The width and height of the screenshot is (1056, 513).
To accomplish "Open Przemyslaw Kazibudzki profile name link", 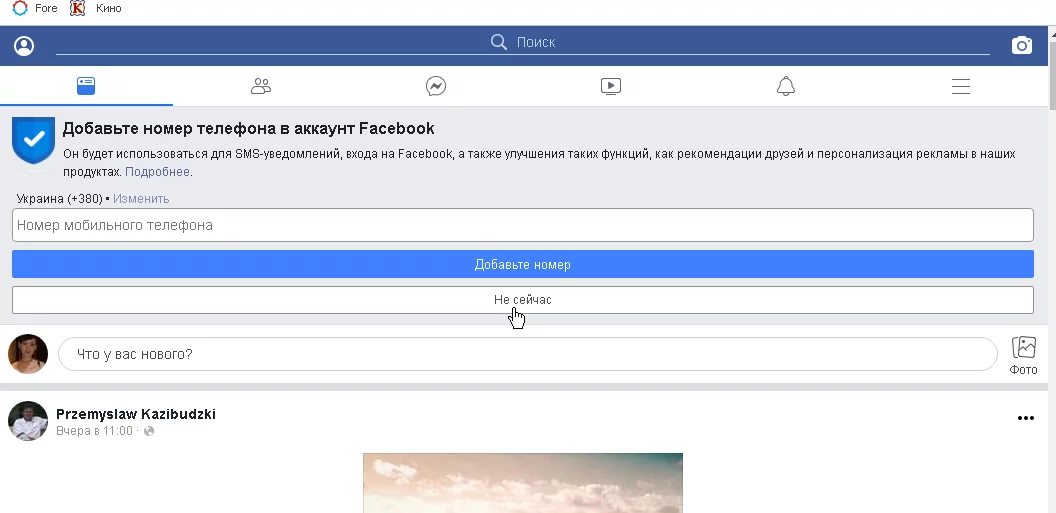I will 136,414.
